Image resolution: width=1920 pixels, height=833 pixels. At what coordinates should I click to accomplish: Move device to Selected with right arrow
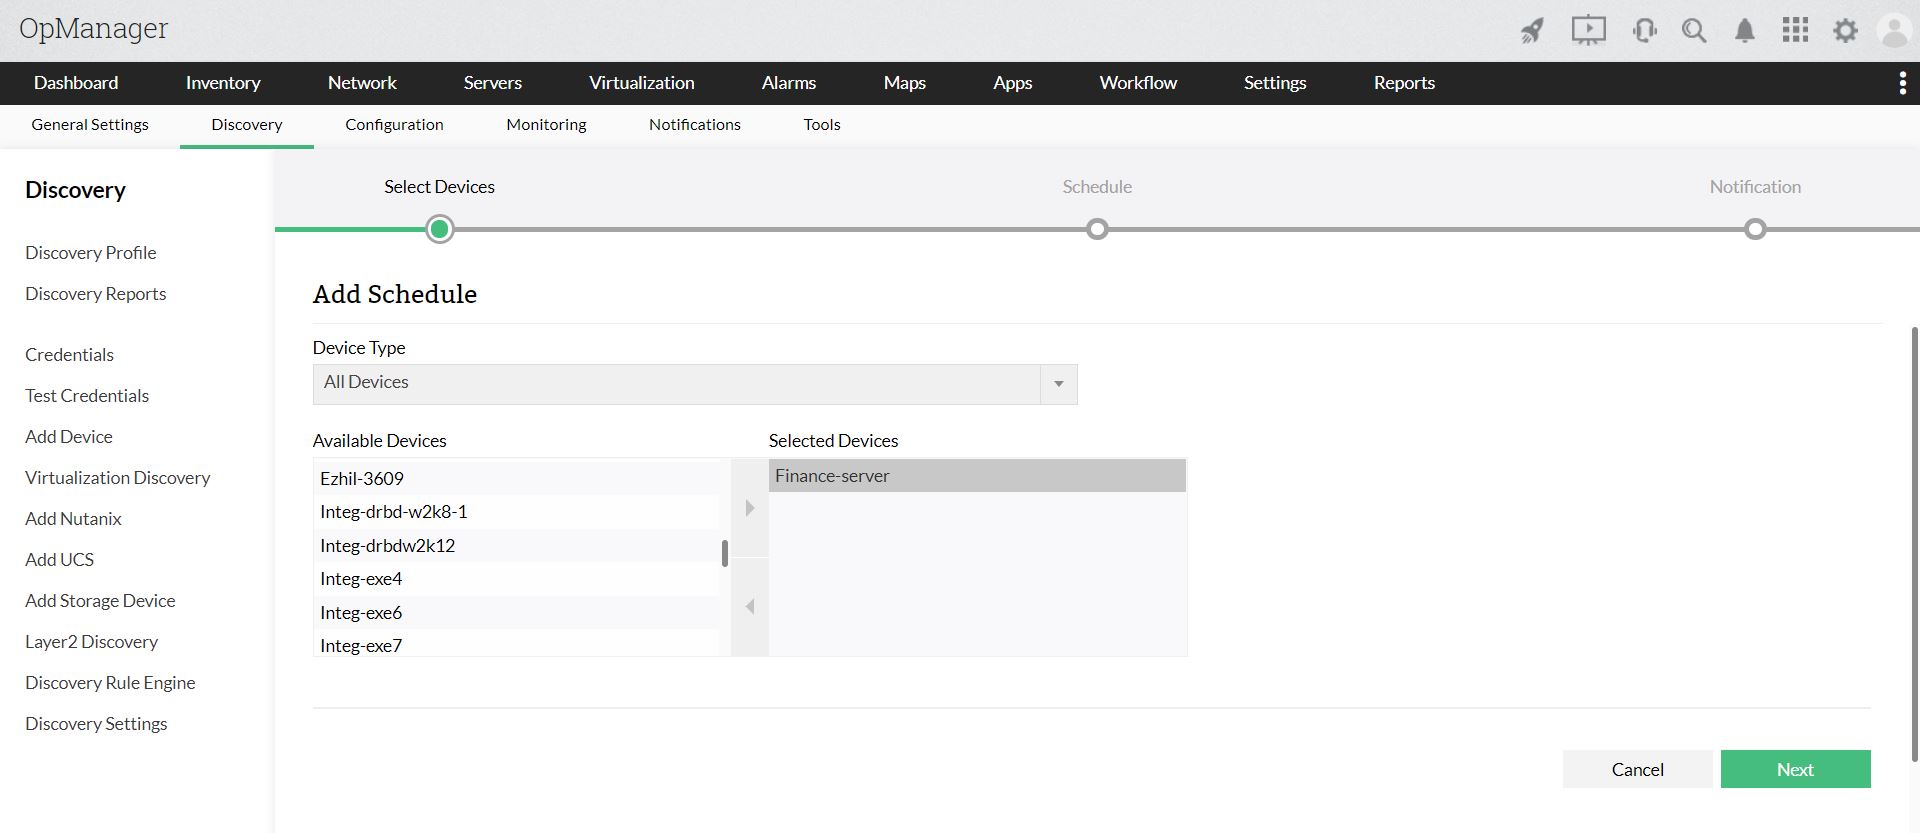(750, 508)
